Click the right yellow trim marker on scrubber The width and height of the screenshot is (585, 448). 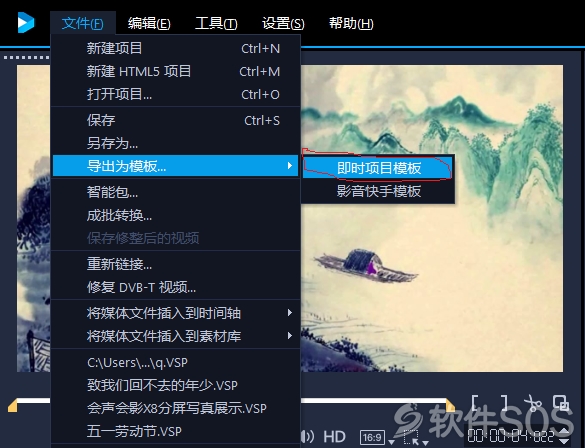coord(450,404)
